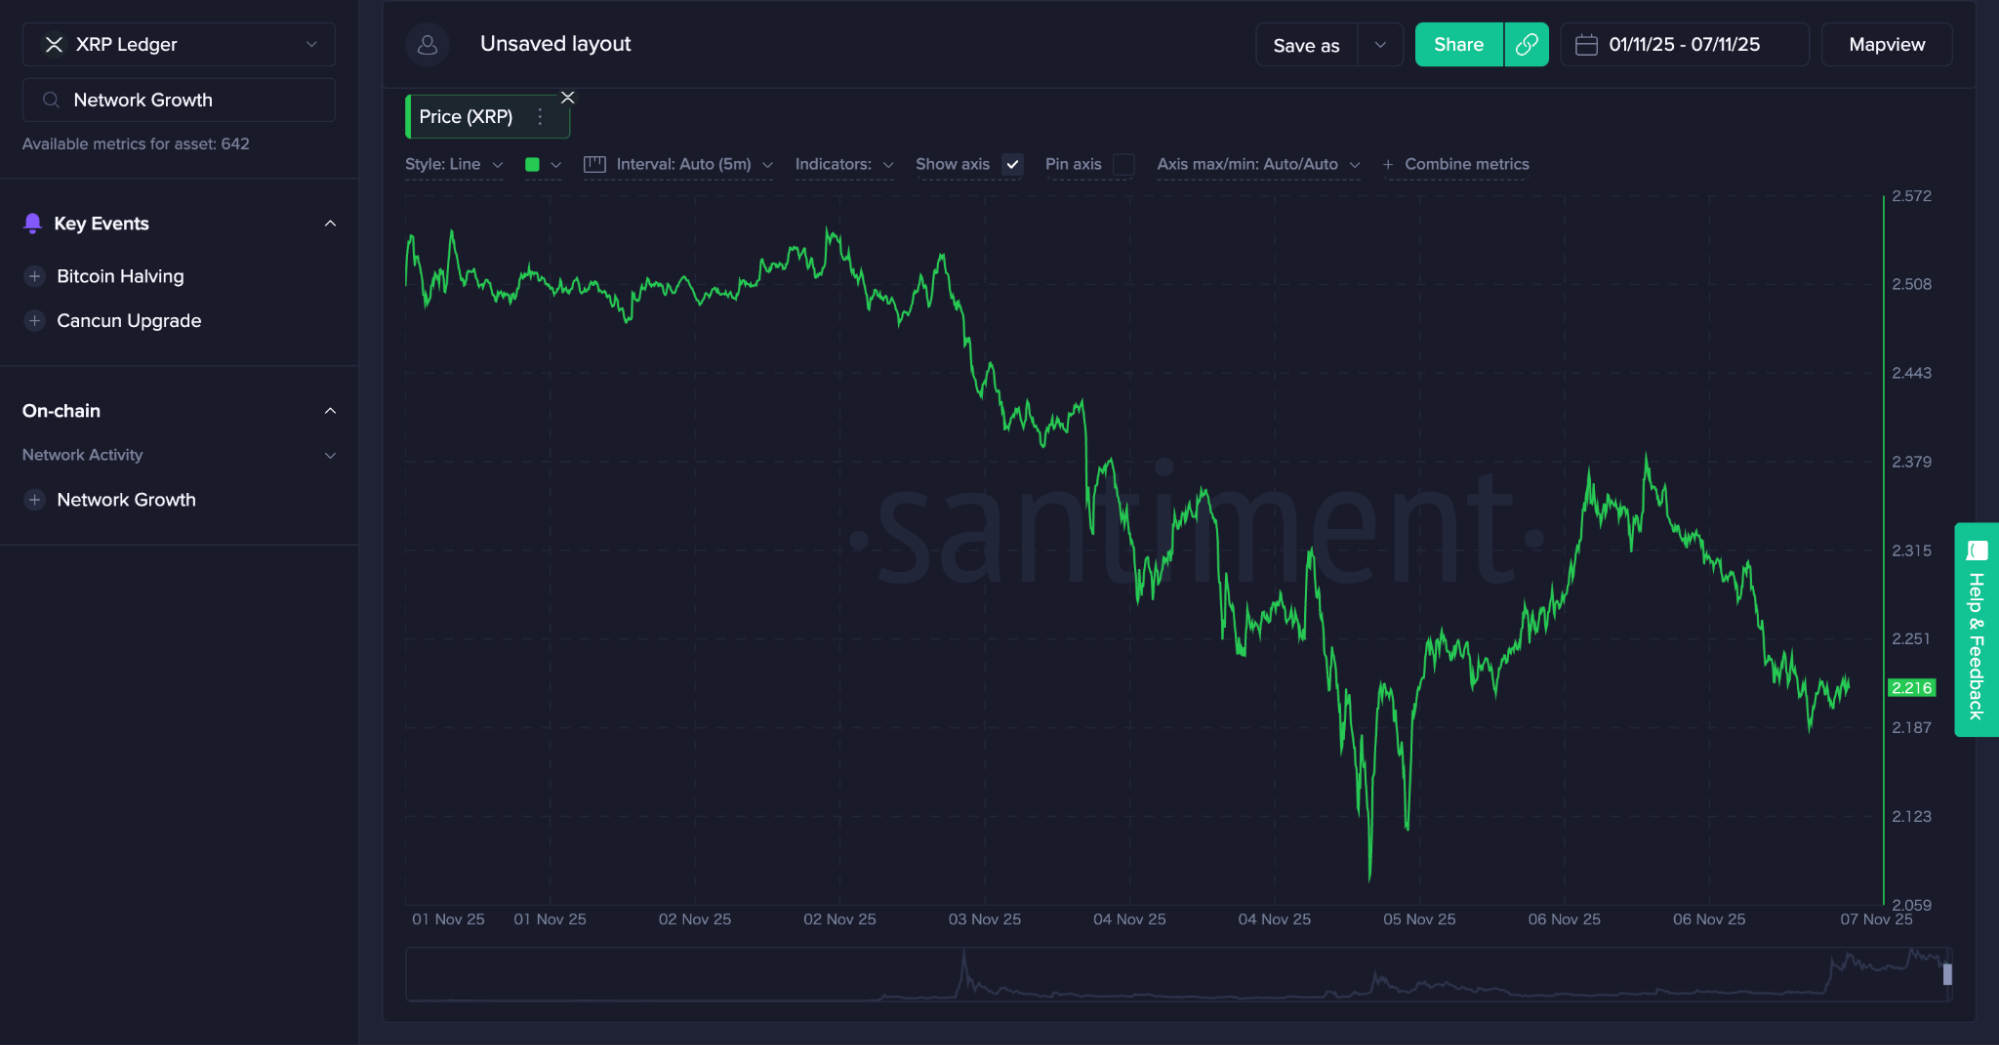Viewport: 1999px width, 1046px height.
Task: Click the green line color swatch
Action: click(x=534, y=164)
